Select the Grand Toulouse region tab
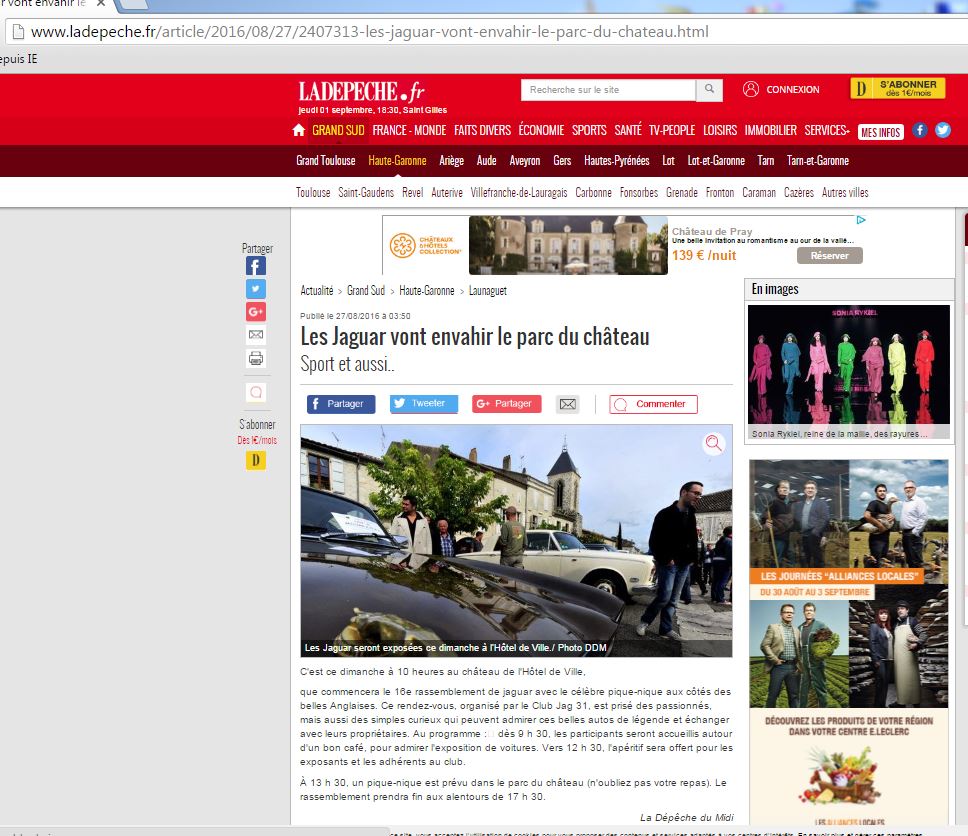Screen dimensions: 968x836 326,161
